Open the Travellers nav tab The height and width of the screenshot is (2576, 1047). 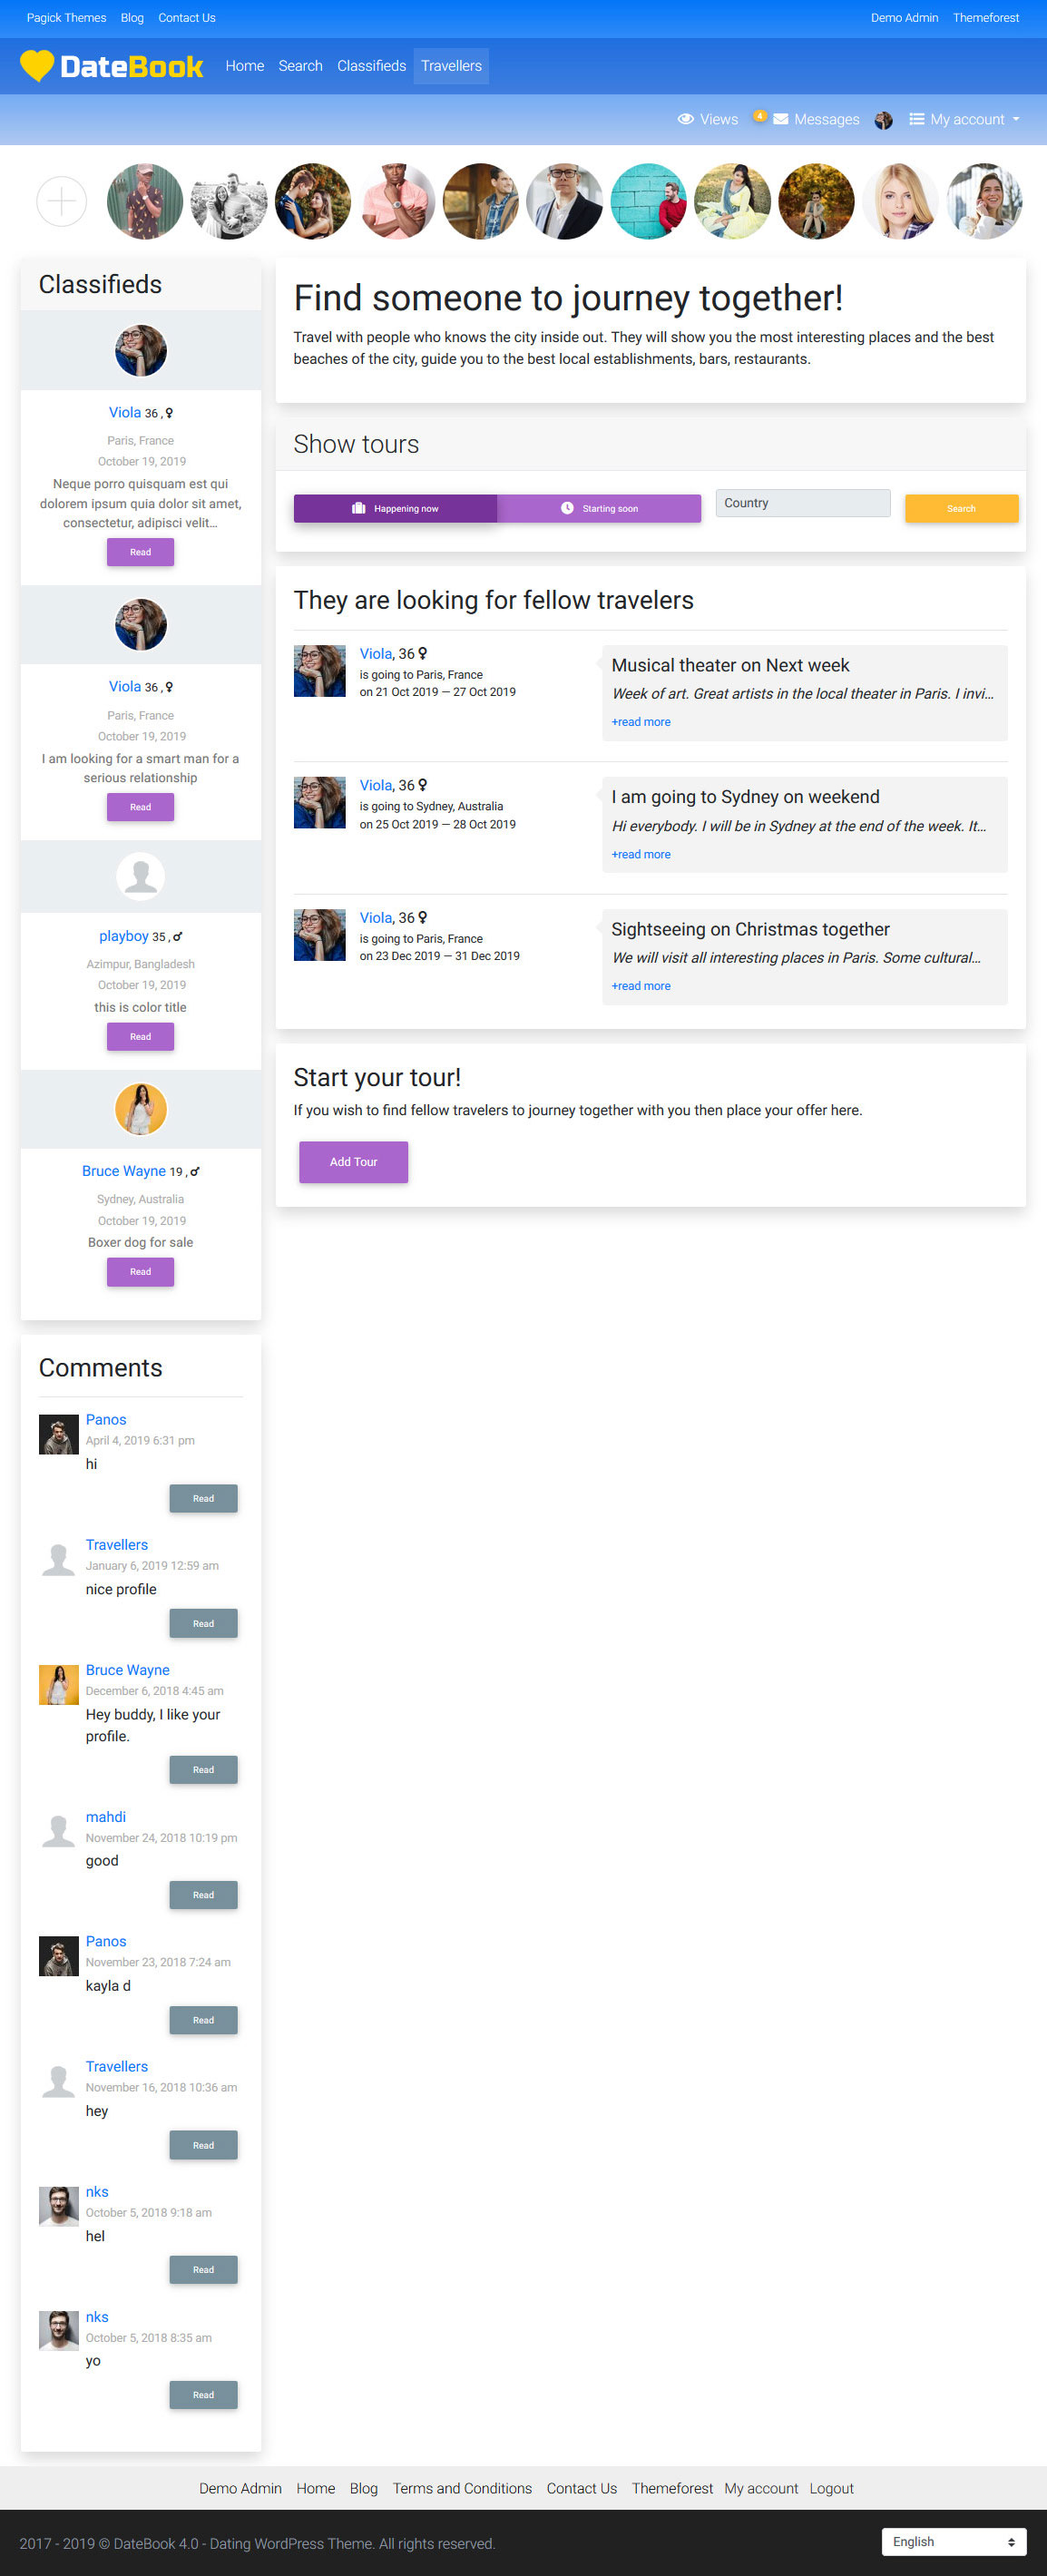click(451, 66)
